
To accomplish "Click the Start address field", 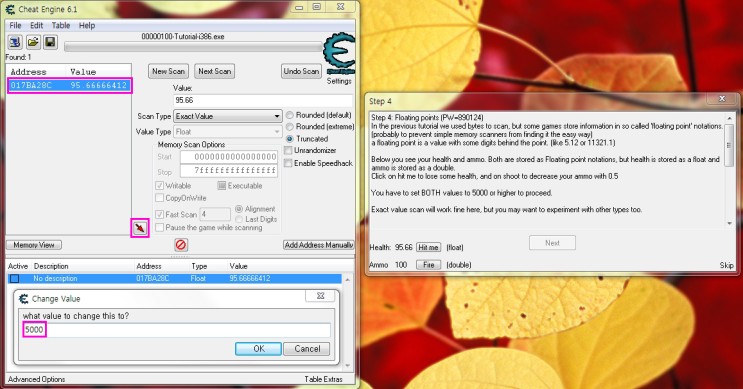I will (x=229, y=156).
